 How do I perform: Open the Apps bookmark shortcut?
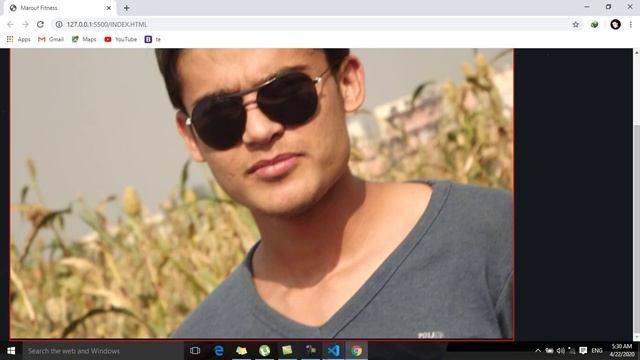click(x=19, y=39)
